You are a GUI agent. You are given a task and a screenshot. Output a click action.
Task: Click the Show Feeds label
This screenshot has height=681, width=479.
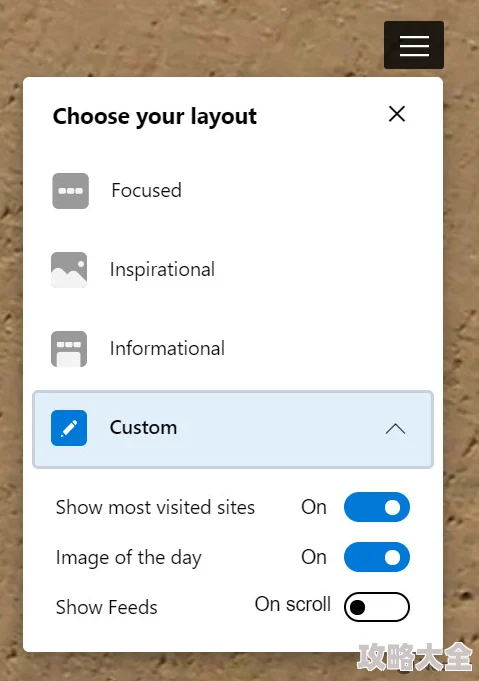(x=106, y=607)
